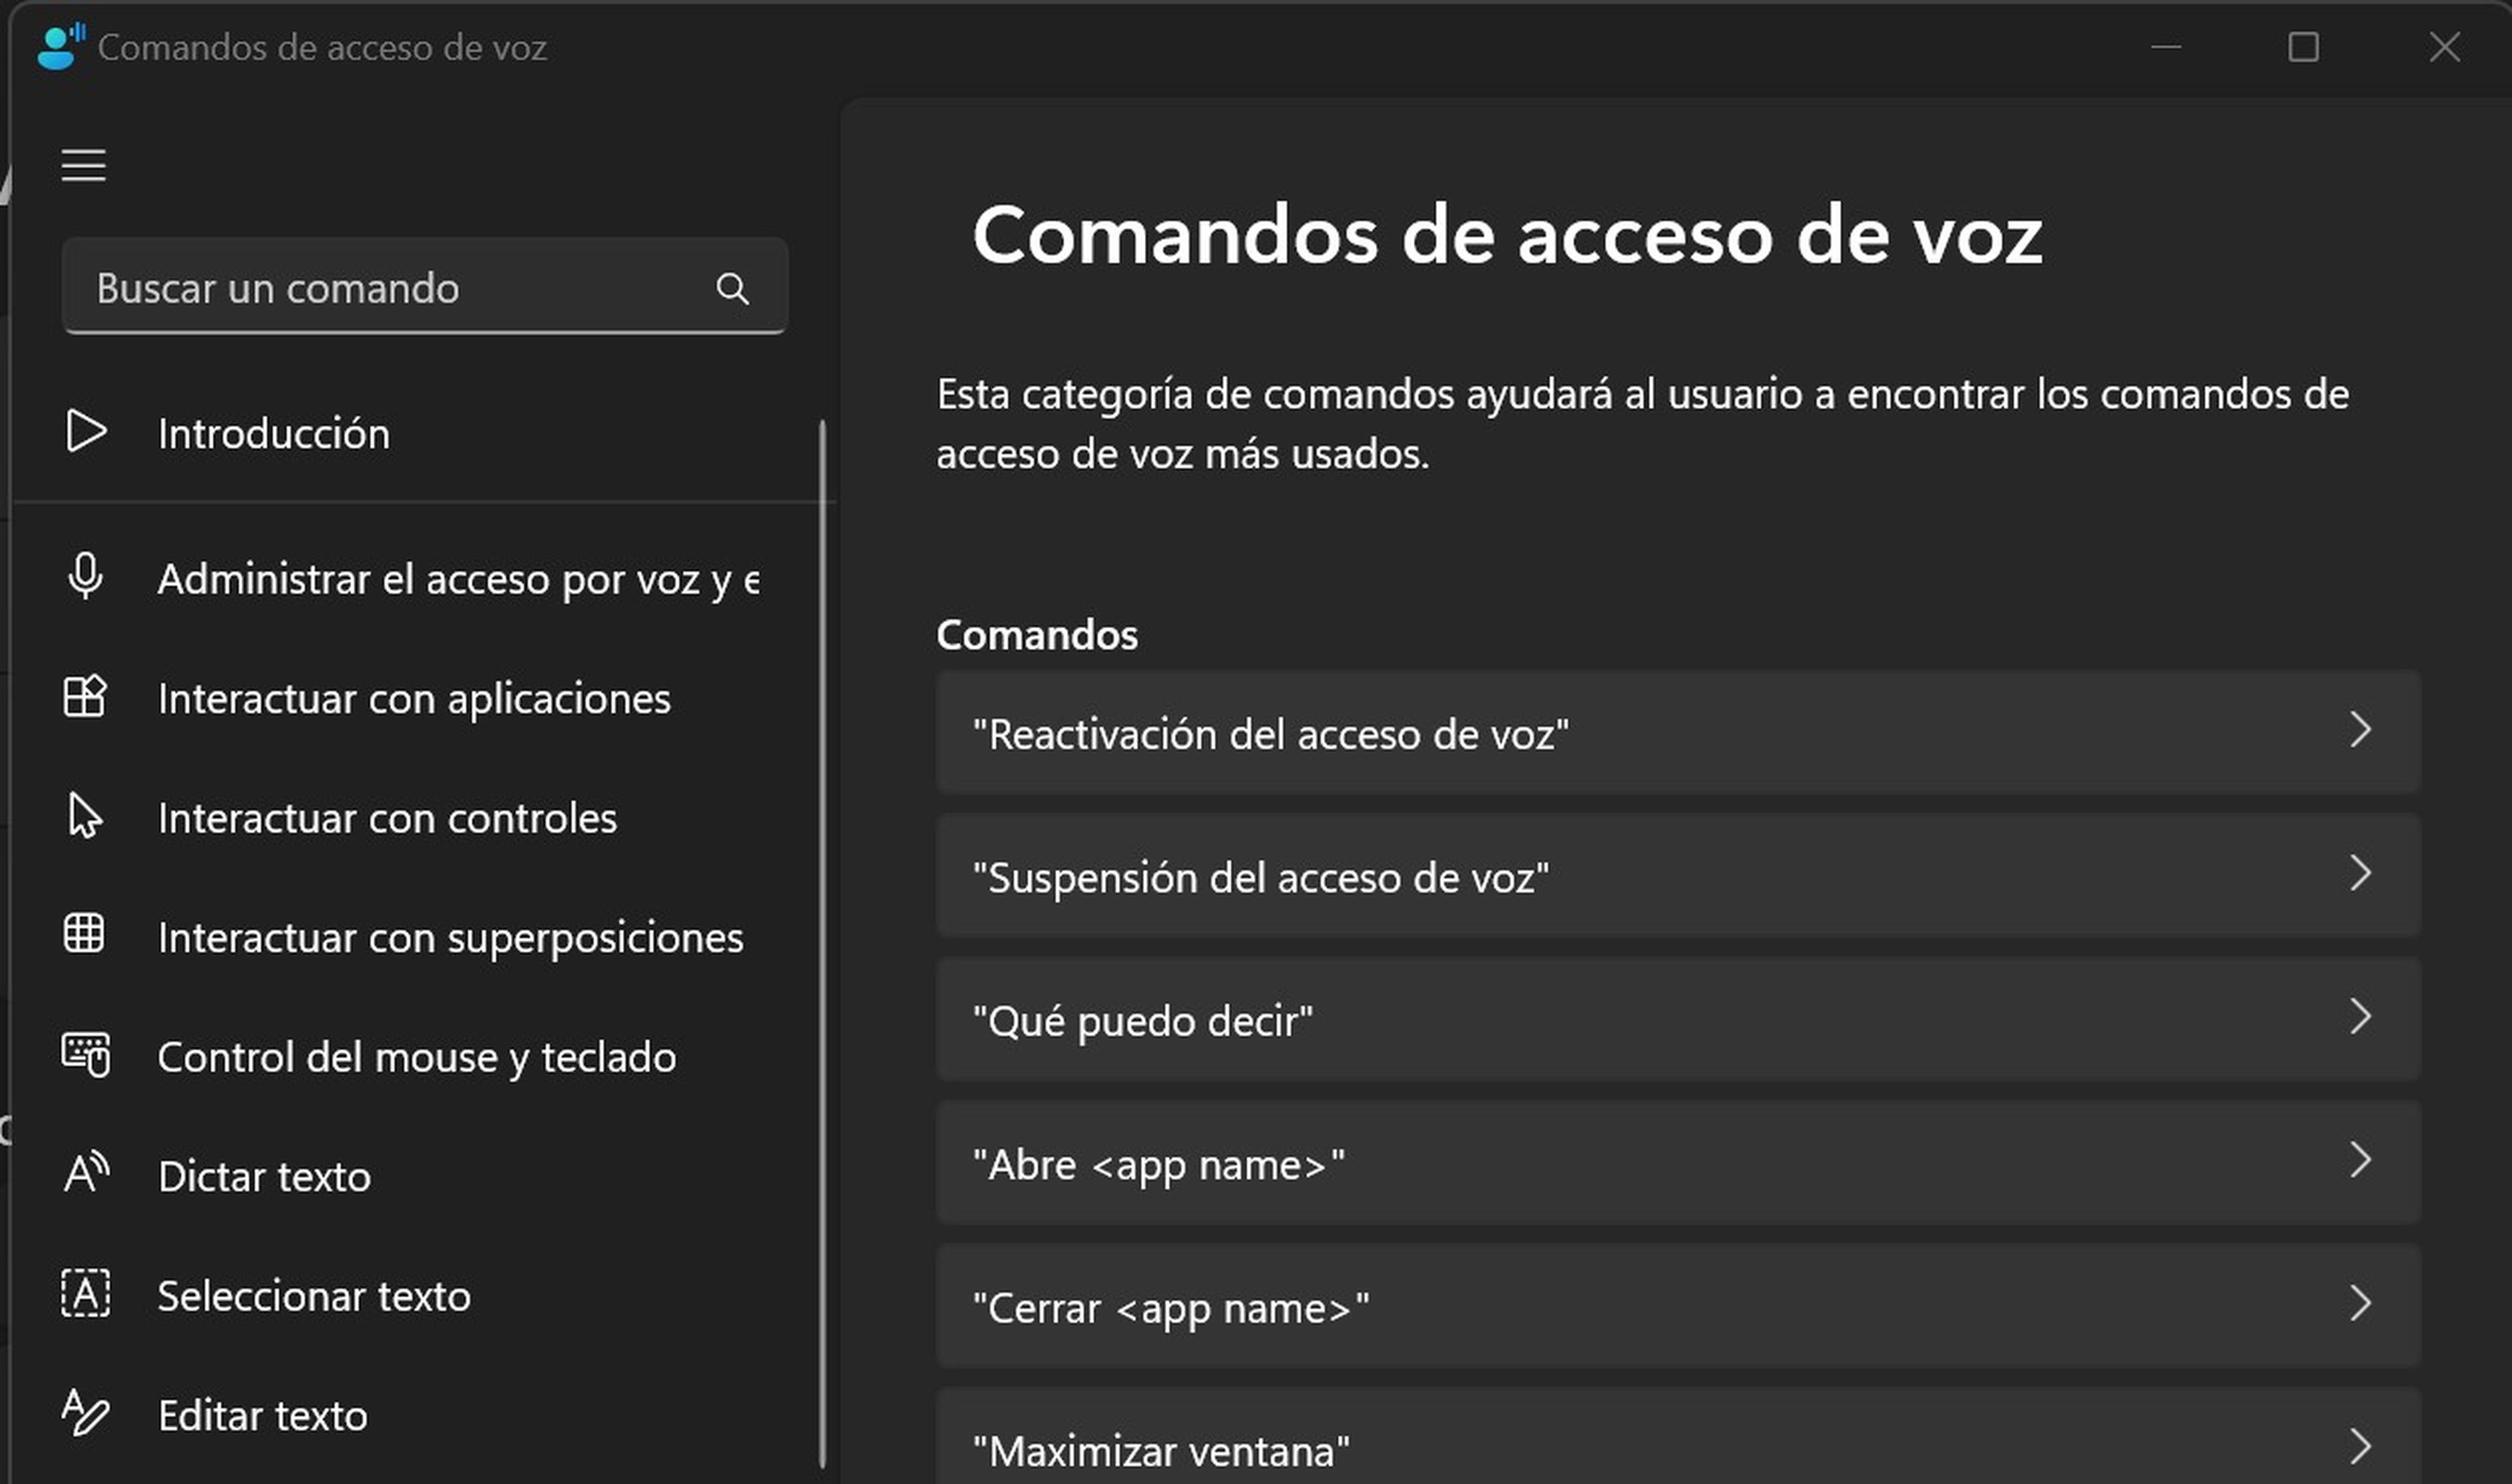Image resolution: width=2512 pixels, height=1484 pixels.
Task: Click the cursor icon for Interactuar con controles
Action: tap(85, 816)
